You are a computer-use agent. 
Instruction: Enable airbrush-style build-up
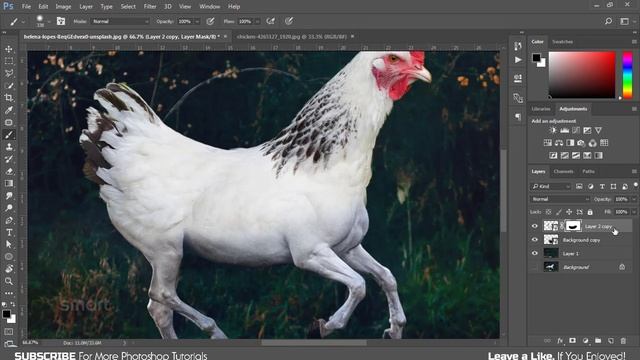(270, 21)
